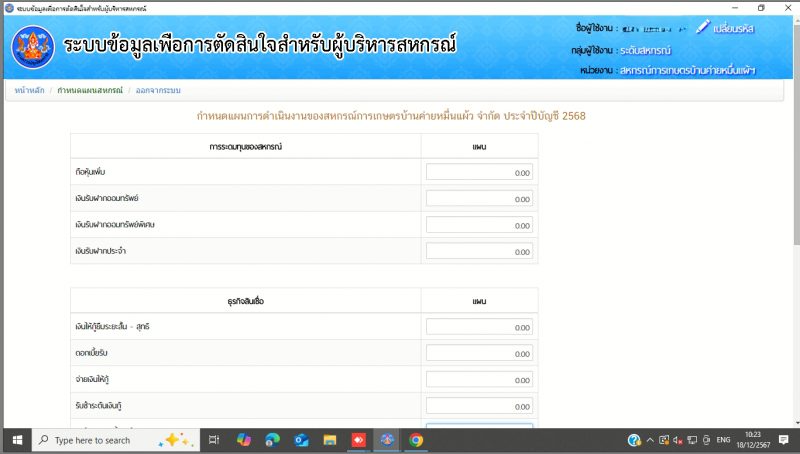Click the app favicon in the title bar
The width and height of the screenshot is (800, 454).
coord(9,8)
